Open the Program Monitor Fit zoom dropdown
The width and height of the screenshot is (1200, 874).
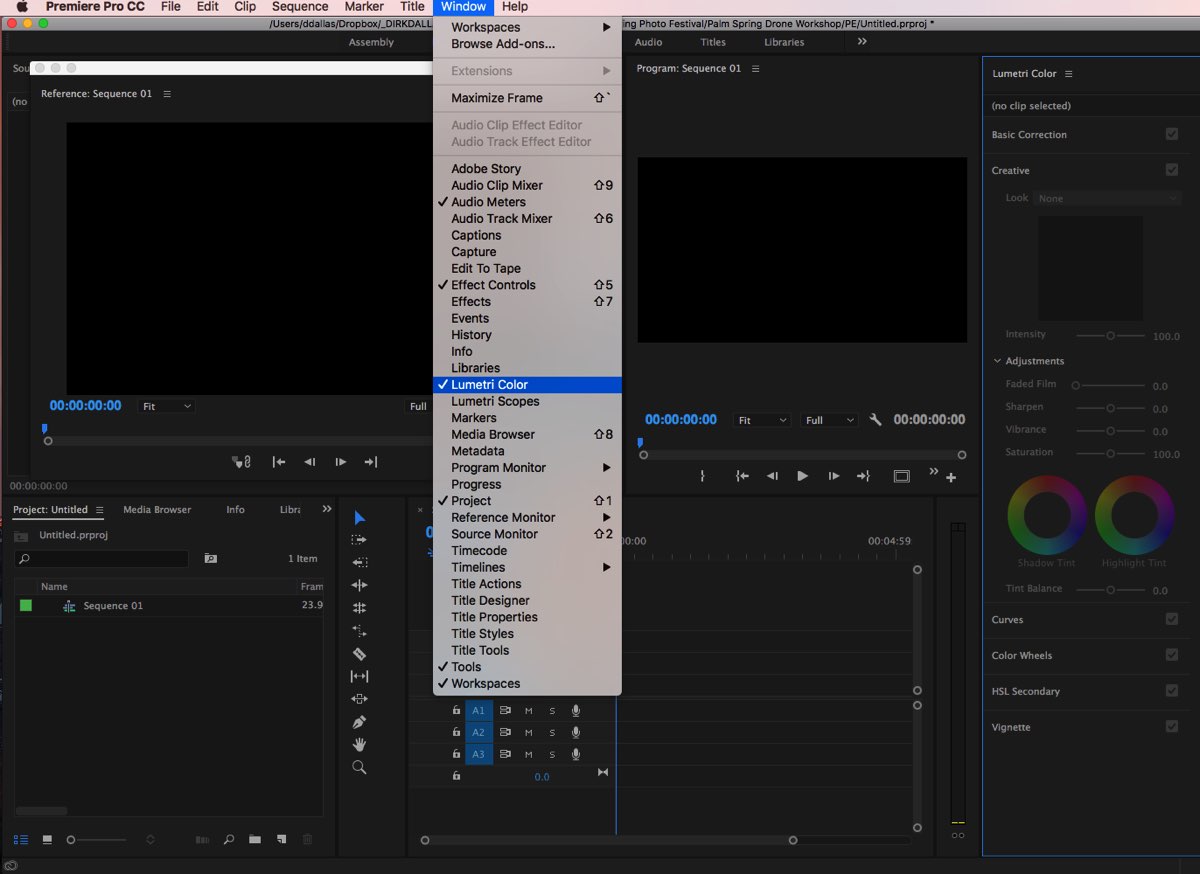coord(762,420)
